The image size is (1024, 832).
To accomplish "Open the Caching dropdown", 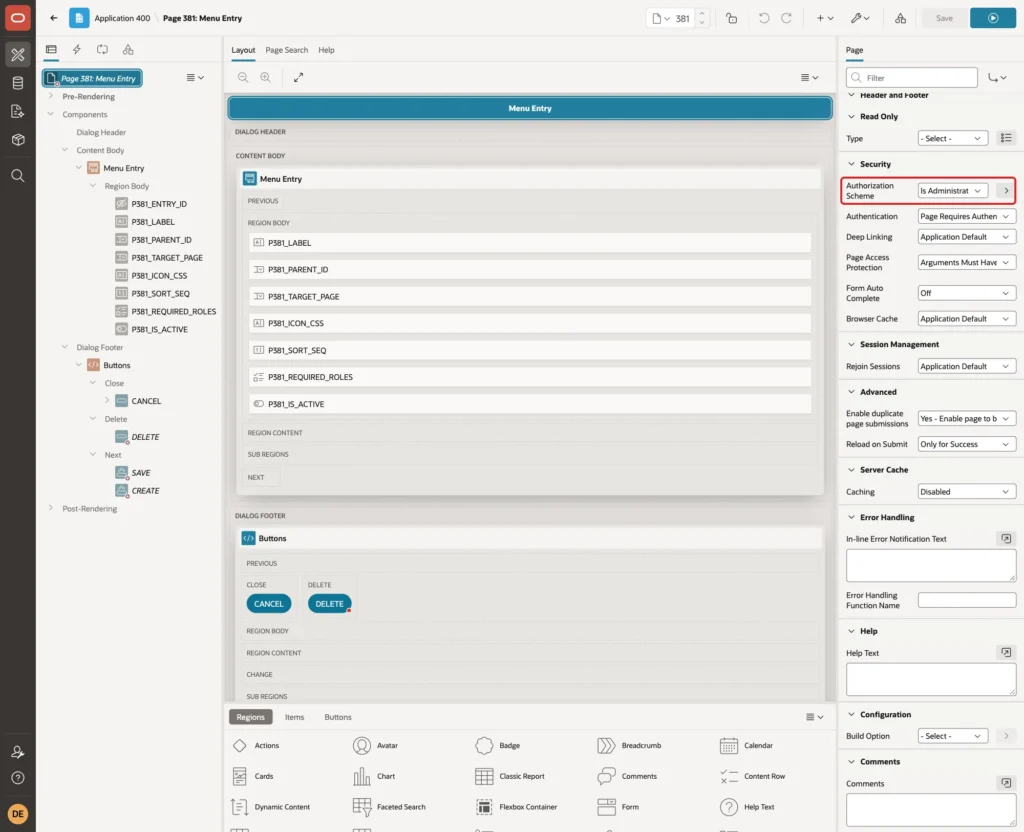I will point(967,492).
